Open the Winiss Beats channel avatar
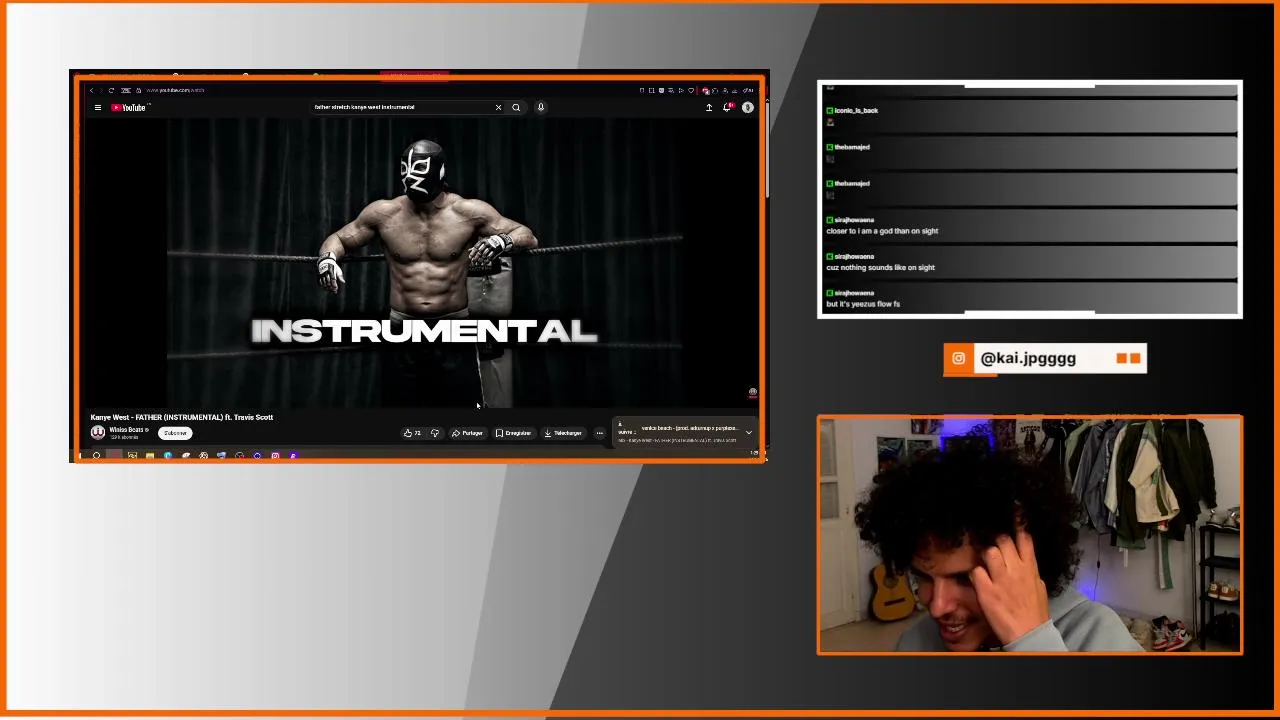 [98, 432]
